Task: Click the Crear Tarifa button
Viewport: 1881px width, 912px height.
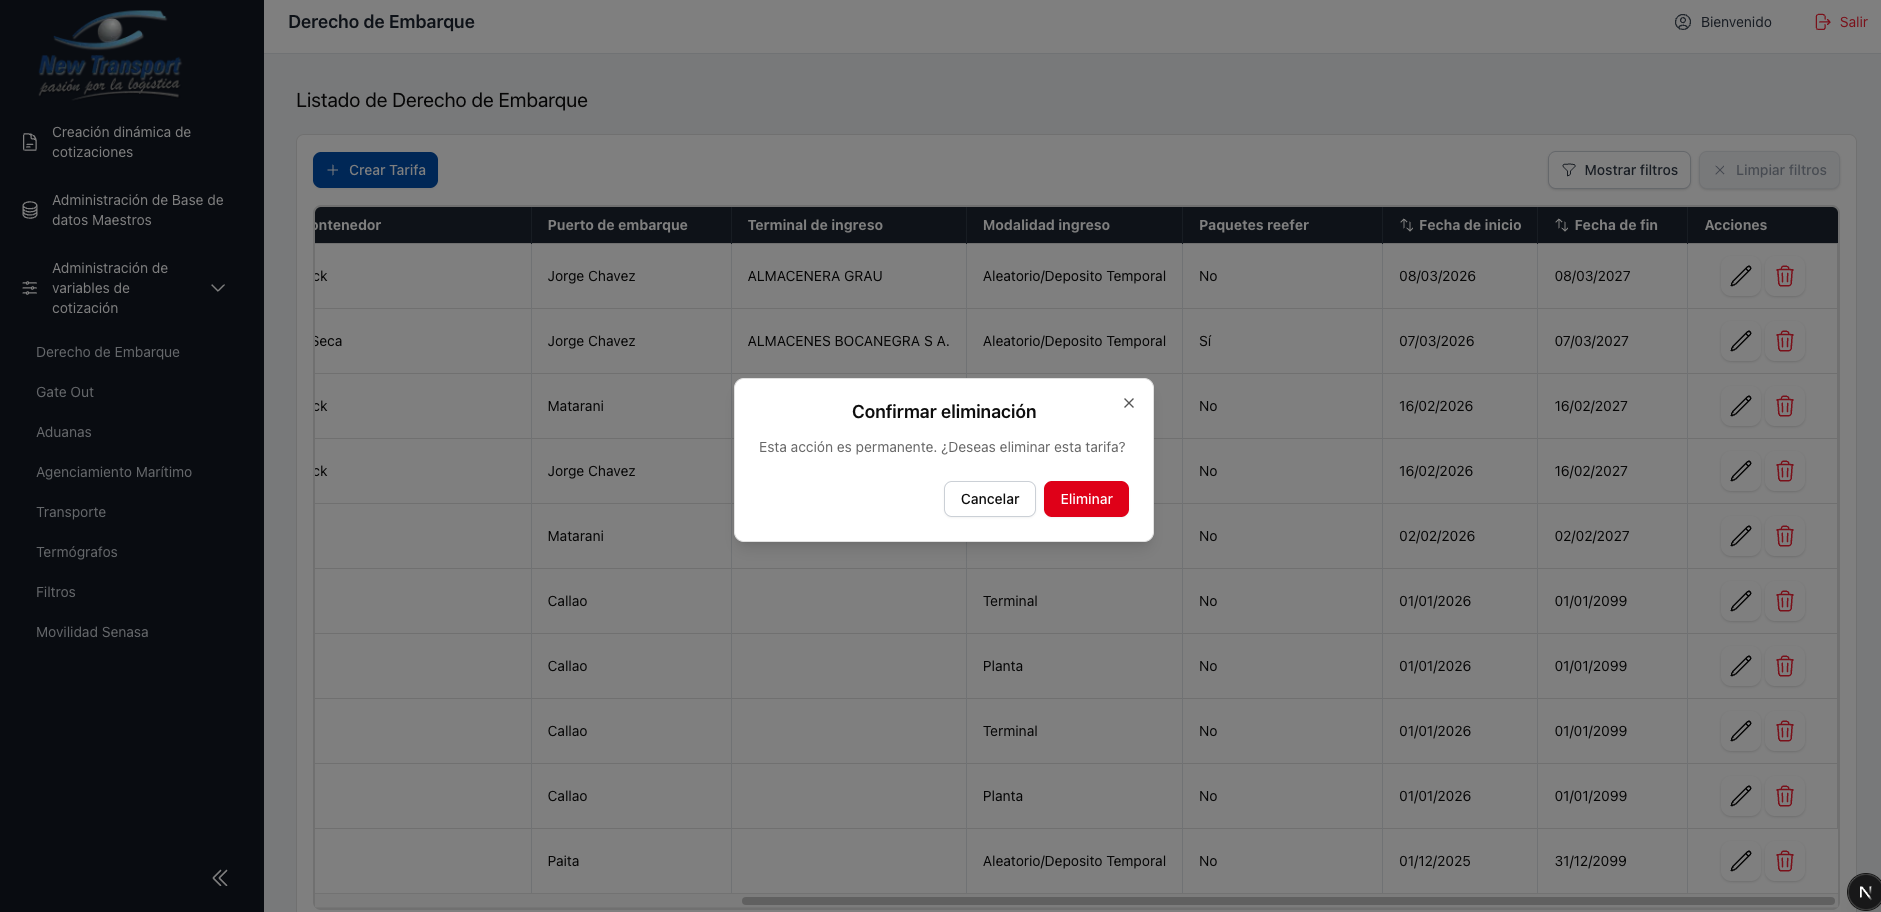Action: pyautogui.click(x=375, y=170)
